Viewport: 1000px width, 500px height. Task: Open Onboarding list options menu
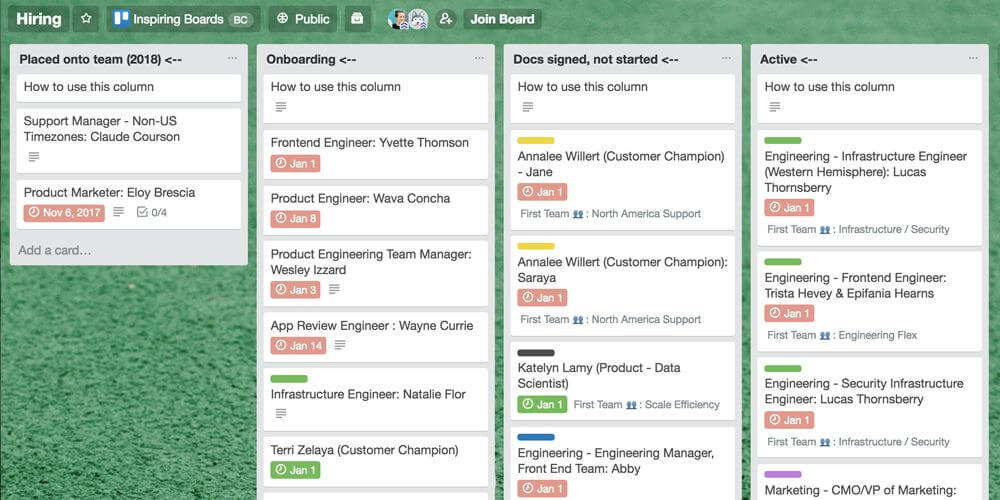tap(479, 59)
